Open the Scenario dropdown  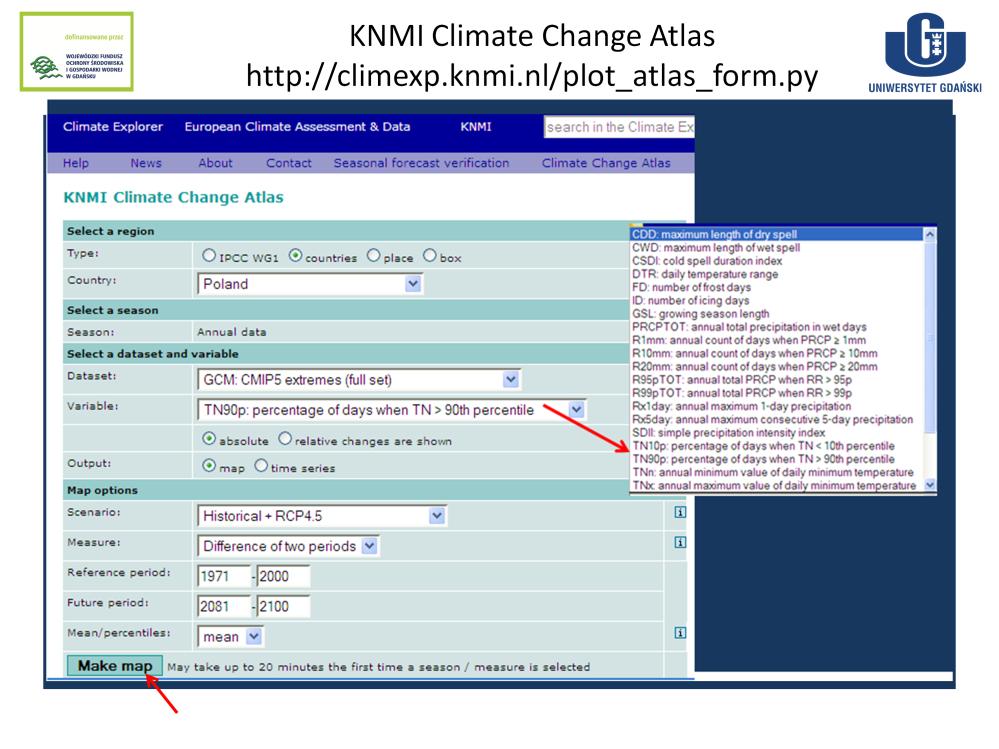pyautogui.click(x=322, y=516)
